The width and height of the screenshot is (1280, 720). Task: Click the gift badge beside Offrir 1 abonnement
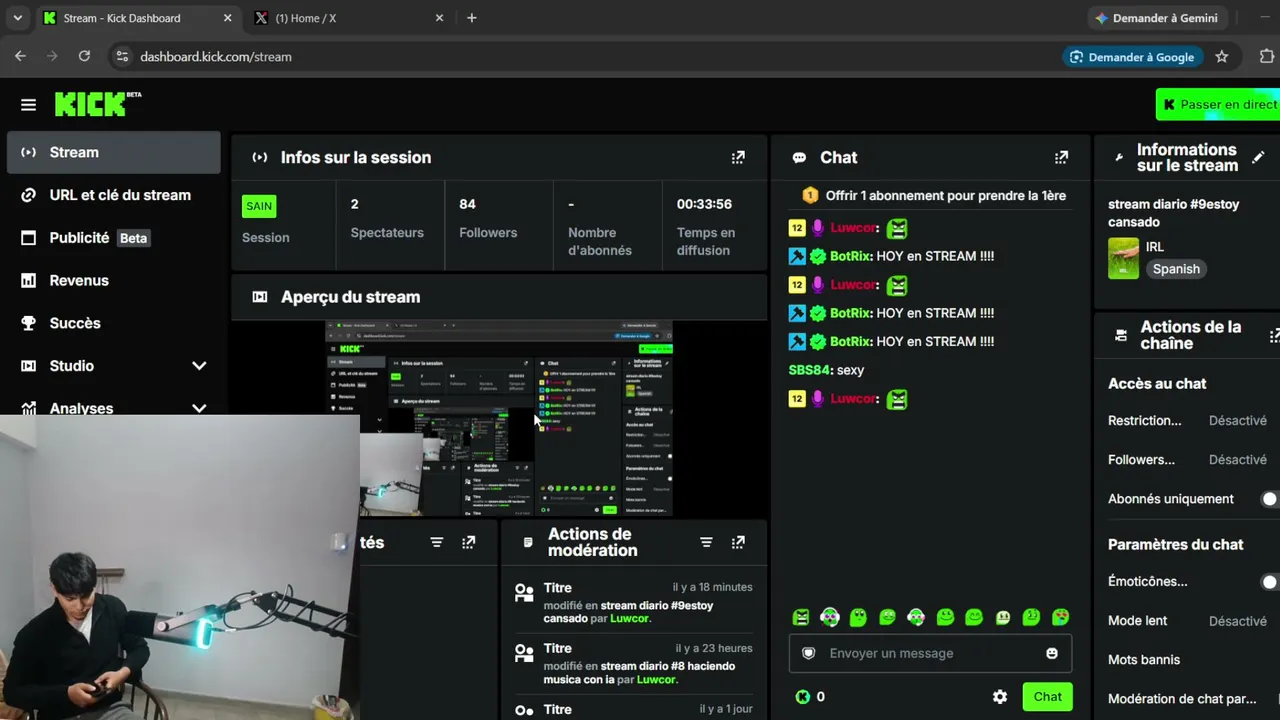point(810,196)
